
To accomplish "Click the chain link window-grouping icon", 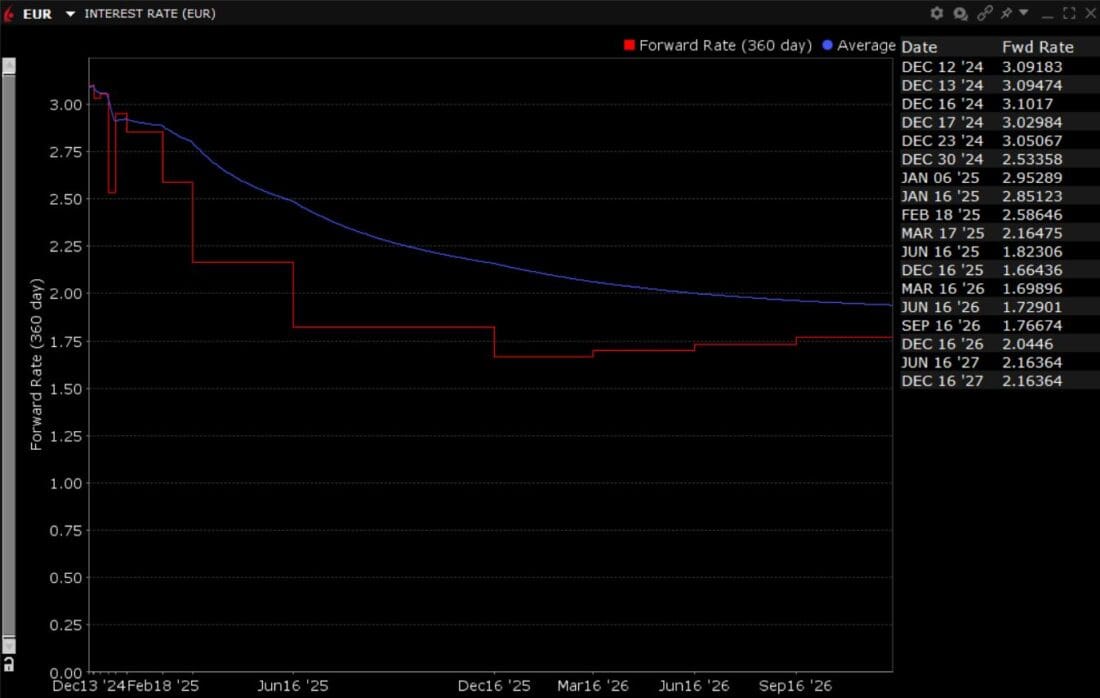I will point(985,13).
